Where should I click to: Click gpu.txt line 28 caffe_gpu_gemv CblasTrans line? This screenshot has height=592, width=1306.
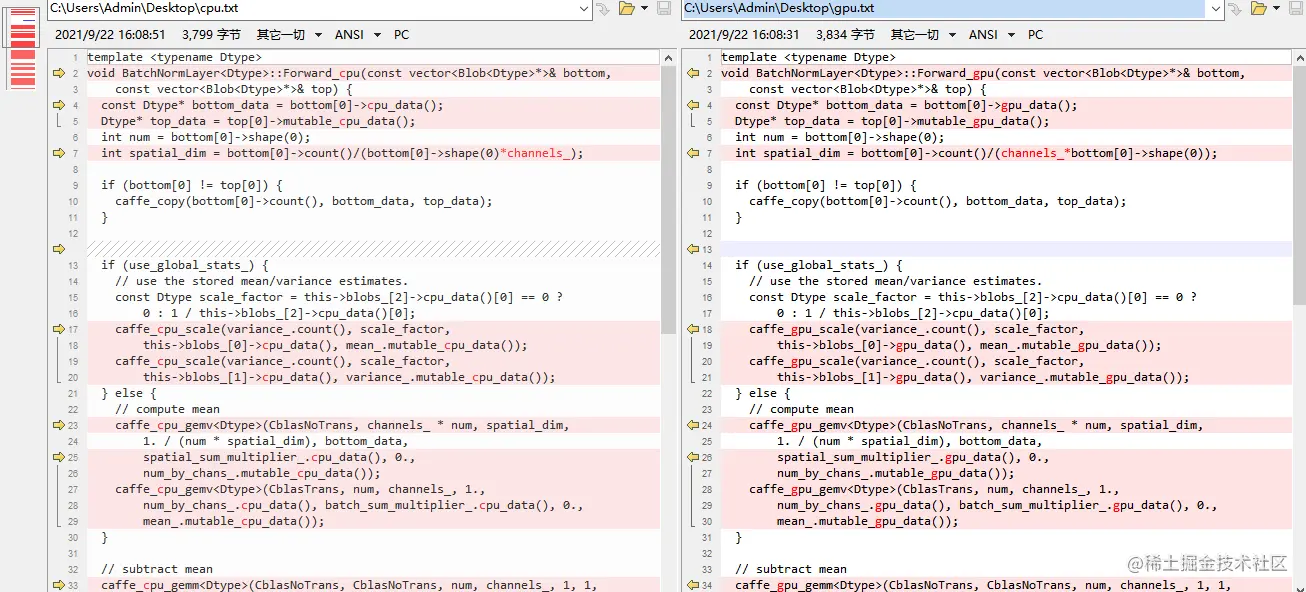(x=934, y=489)
